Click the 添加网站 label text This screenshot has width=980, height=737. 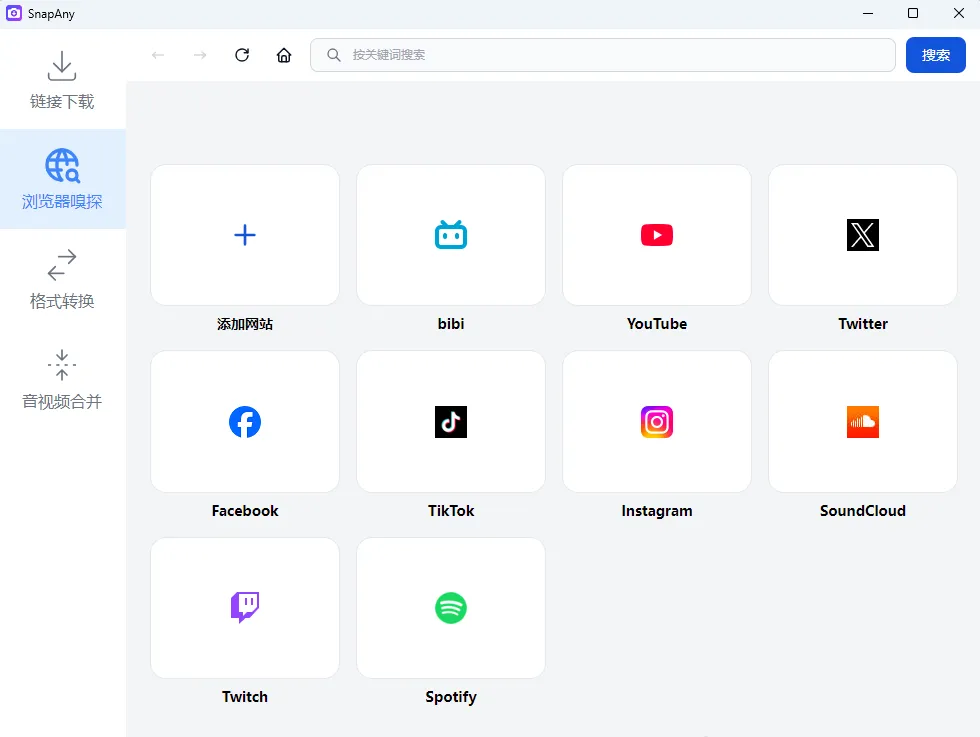point(245,324)
